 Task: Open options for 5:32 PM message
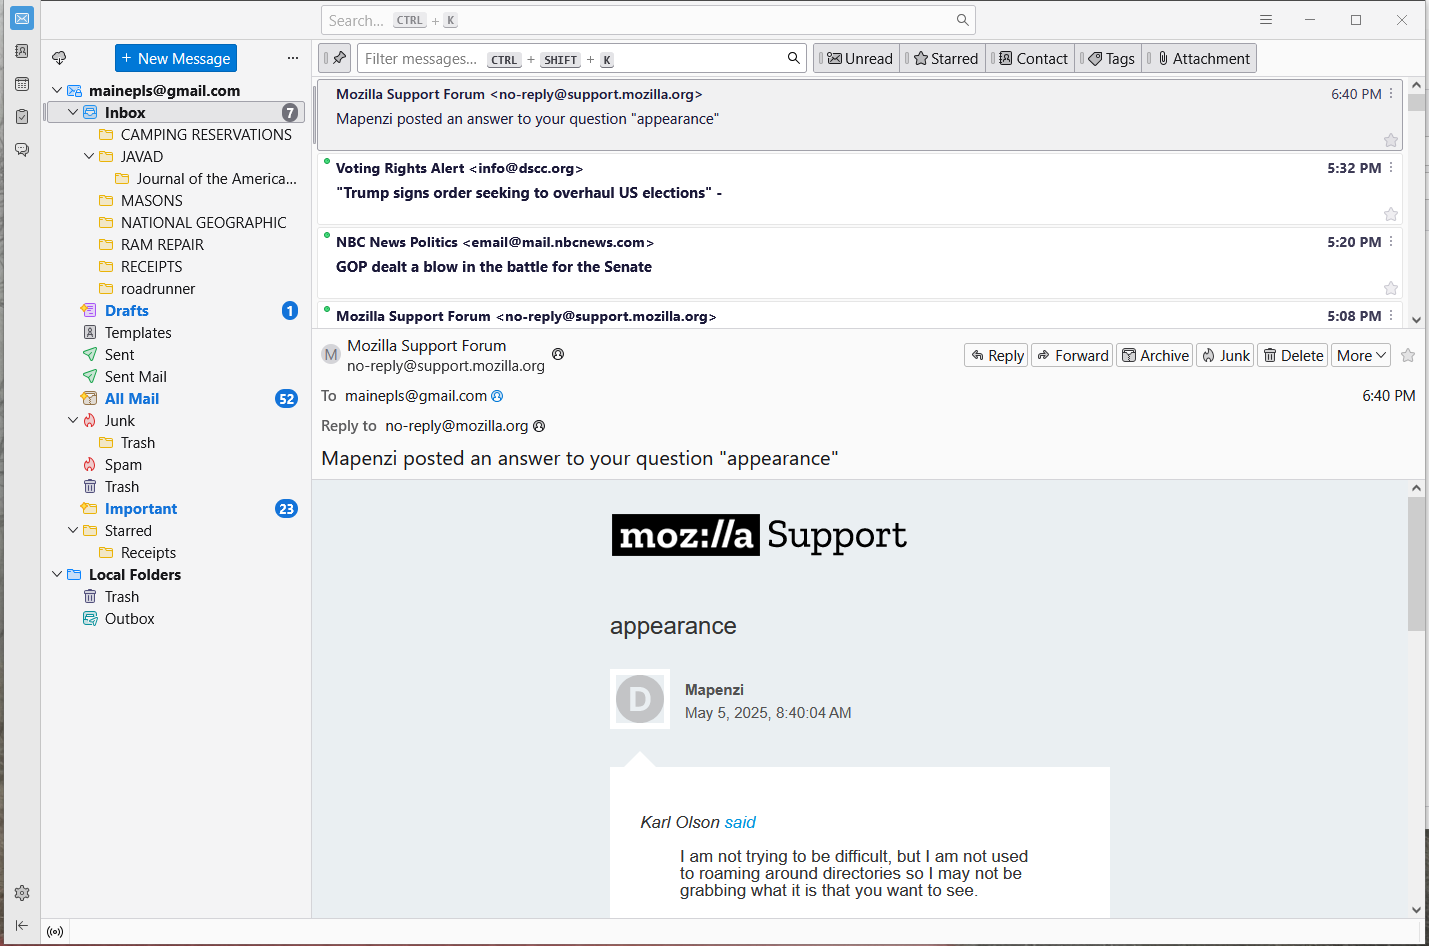[1391, 167]
